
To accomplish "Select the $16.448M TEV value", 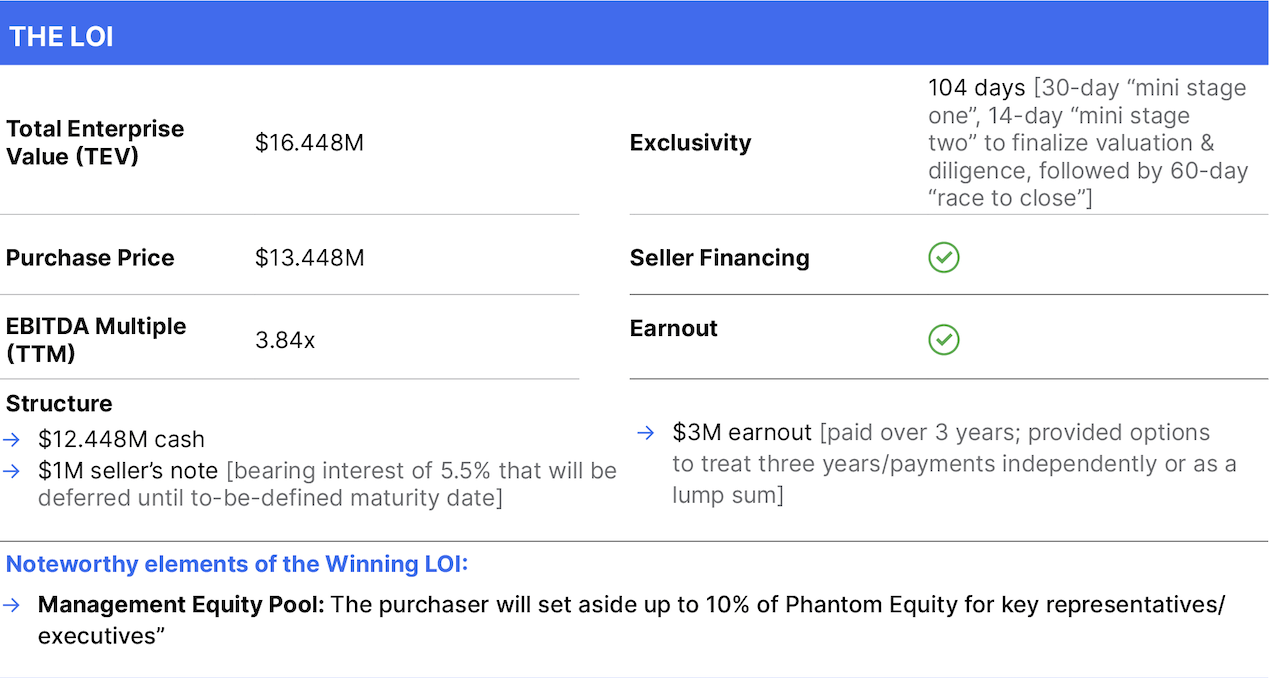I will (309, 143).
